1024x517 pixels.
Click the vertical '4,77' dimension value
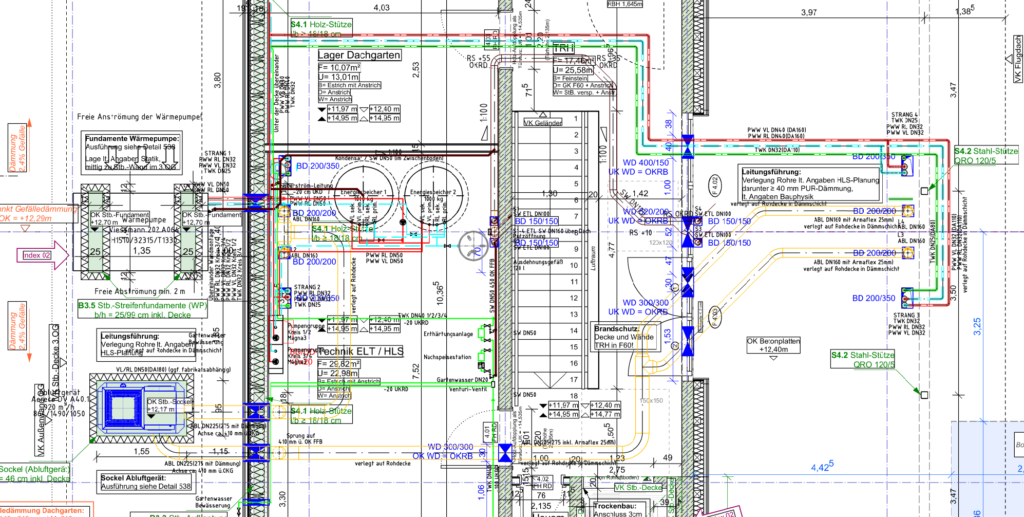point(614,252)
